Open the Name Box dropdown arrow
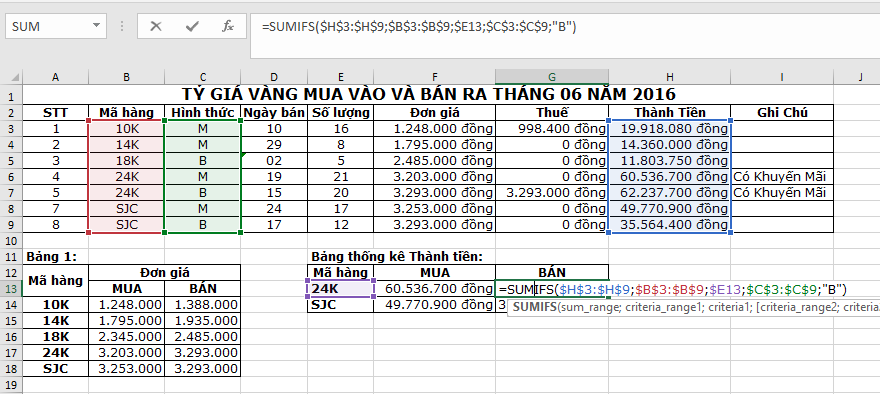880x394 pixels. 97,26
